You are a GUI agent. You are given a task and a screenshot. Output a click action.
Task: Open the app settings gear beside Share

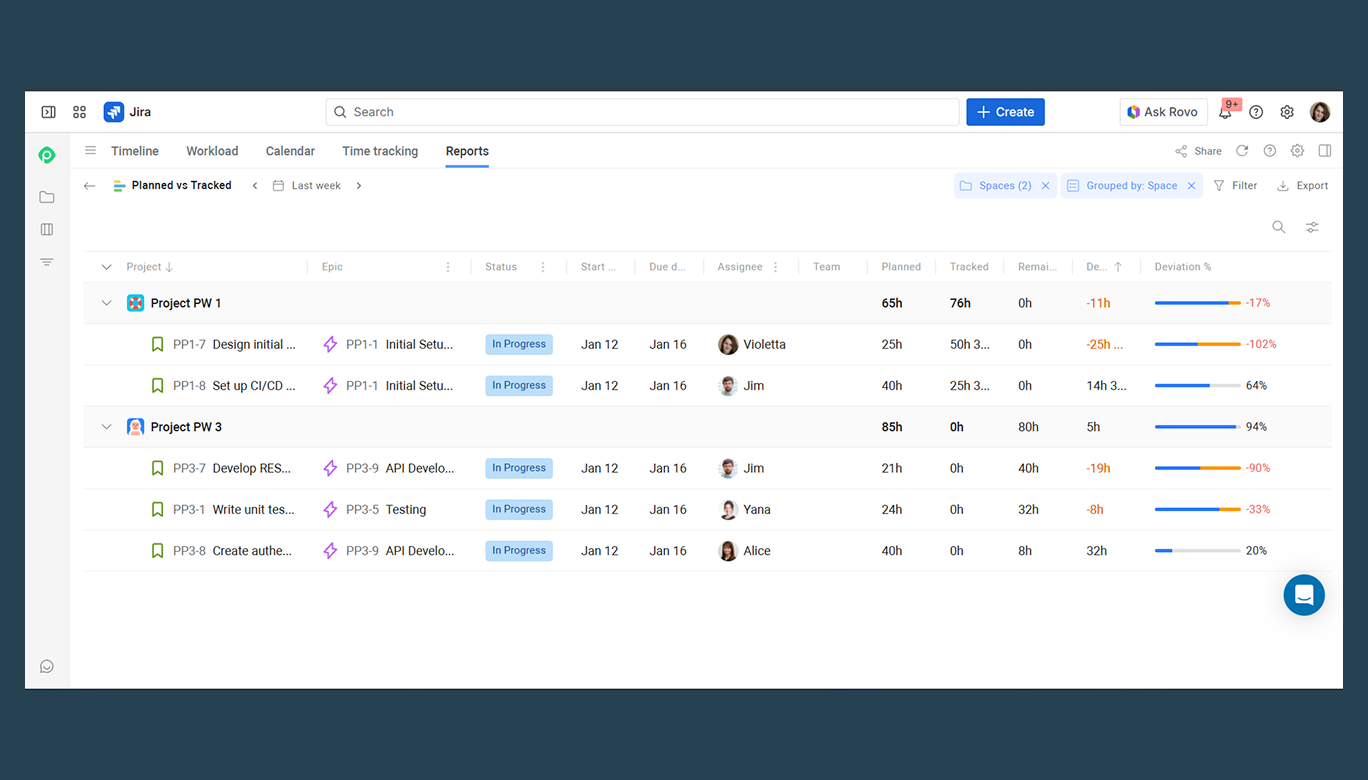coord(1297,151)
